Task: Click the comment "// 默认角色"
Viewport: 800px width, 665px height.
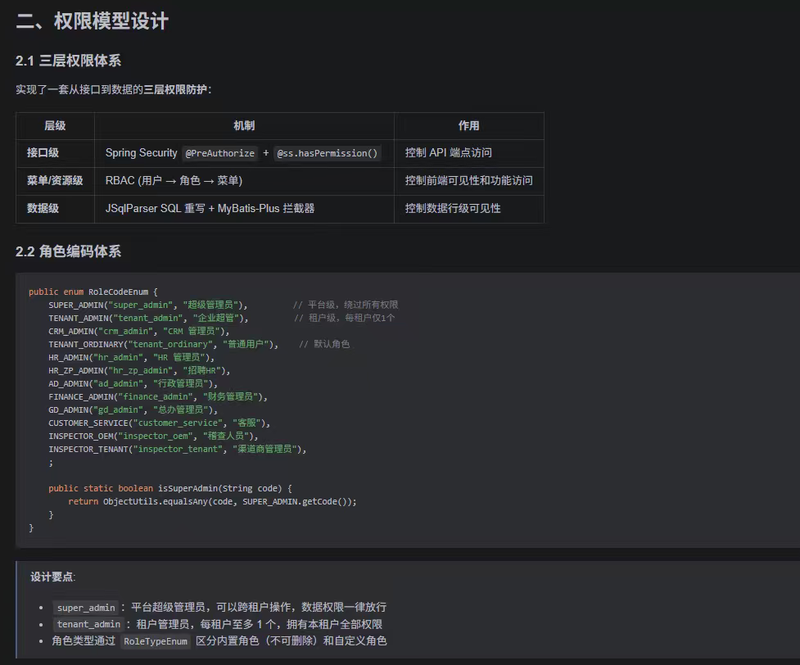Action: click(x=324, y=344)
